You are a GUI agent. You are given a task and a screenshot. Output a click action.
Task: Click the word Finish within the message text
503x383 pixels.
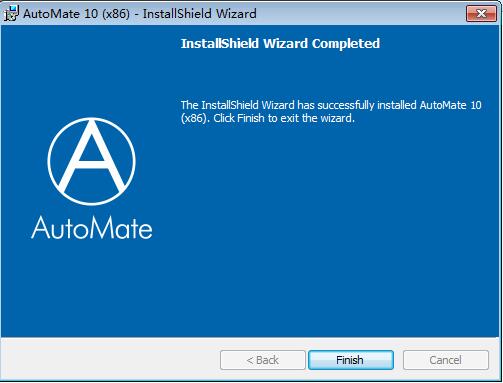pos(250,118)
